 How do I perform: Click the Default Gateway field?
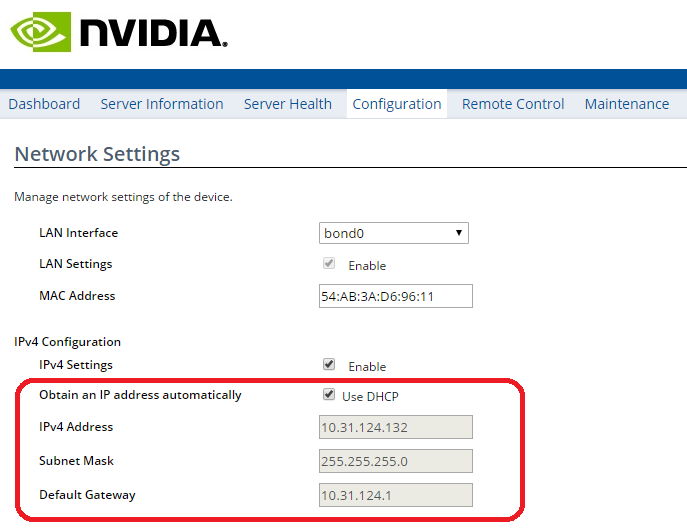coord(395,495)
